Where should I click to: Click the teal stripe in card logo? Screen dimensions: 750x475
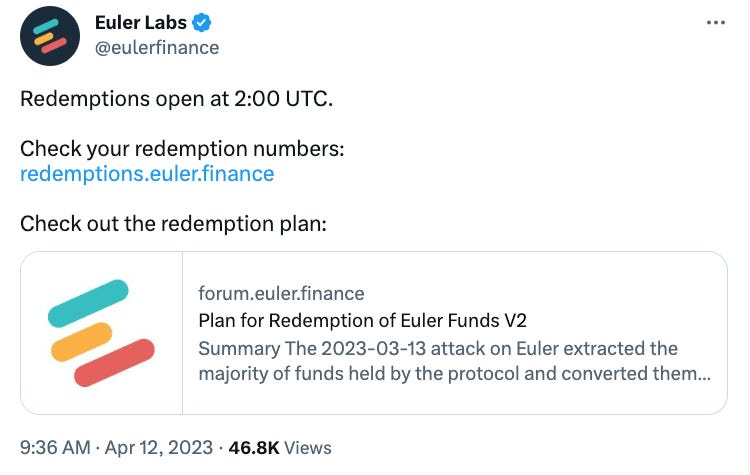88,303
